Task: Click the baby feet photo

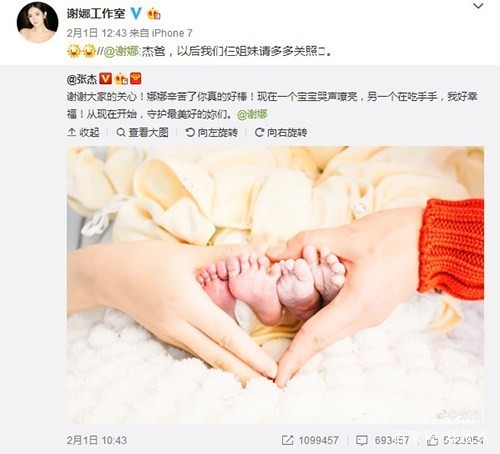Action: pyautogui.click(x=275, y=285)
